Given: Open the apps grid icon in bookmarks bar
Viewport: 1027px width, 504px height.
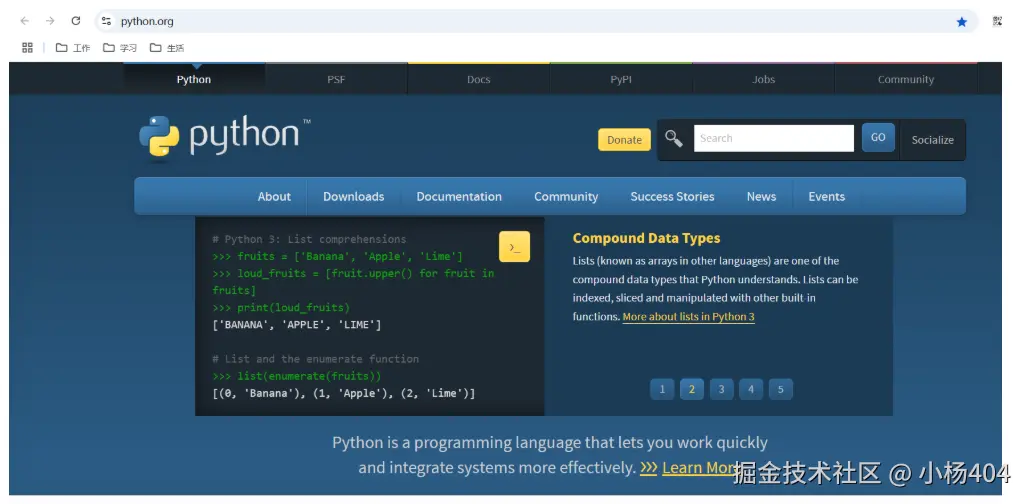Looking at the screenshot, I should [27, 47].
